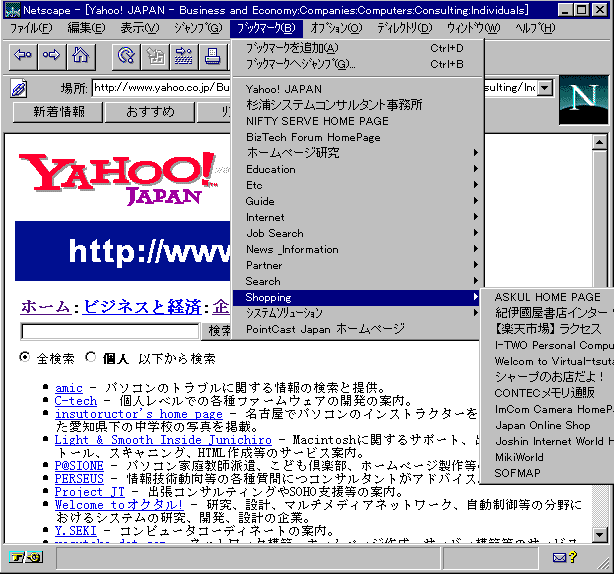614x574 pixels.
Task: Click the Netscape N logo
Action: click(x=583, y=100)
